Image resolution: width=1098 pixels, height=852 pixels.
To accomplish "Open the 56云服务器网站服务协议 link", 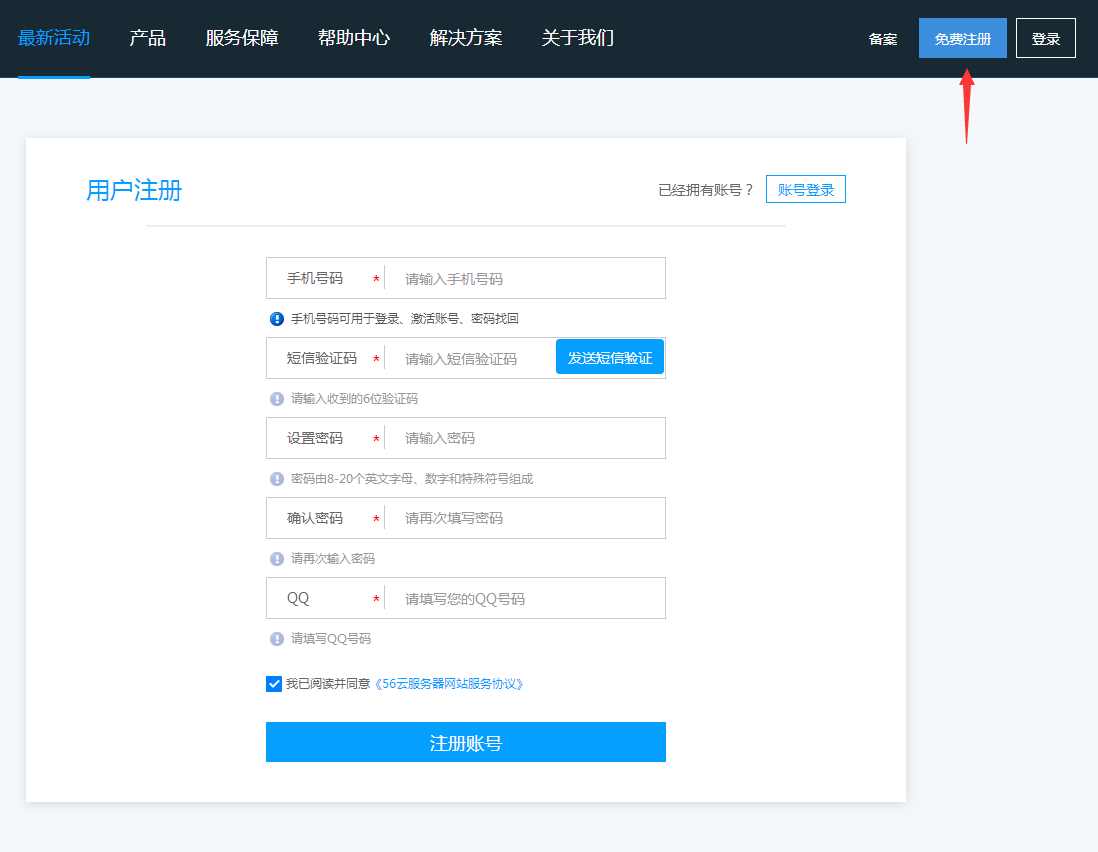I will (449, 685).
